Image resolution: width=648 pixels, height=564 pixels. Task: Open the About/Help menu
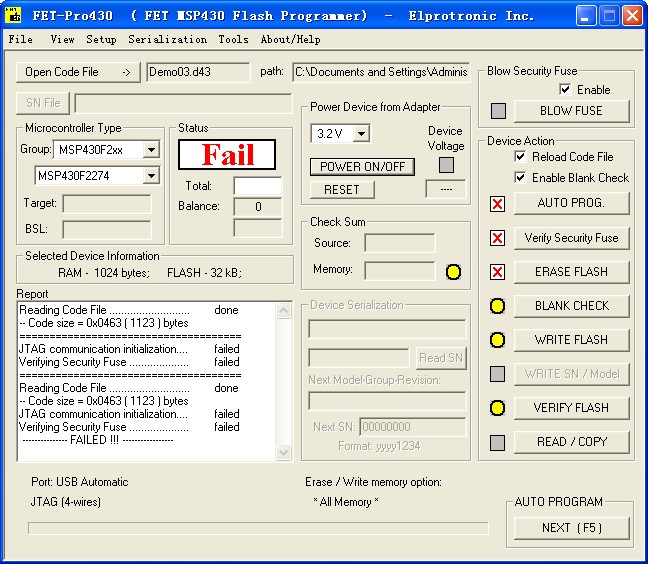click(291, 39)
